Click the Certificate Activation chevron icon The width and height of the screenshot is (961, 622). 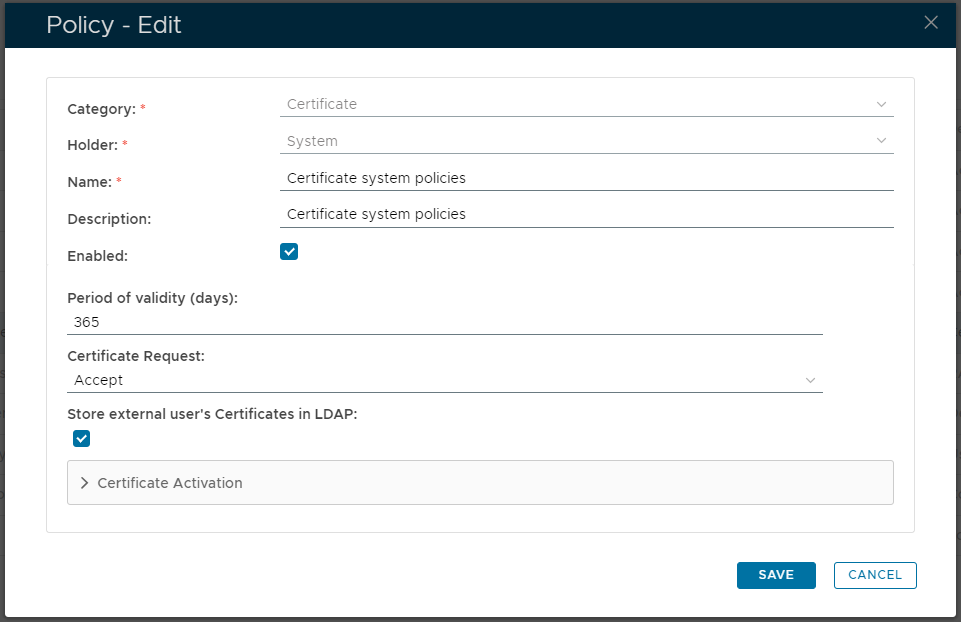click(84, 483)
